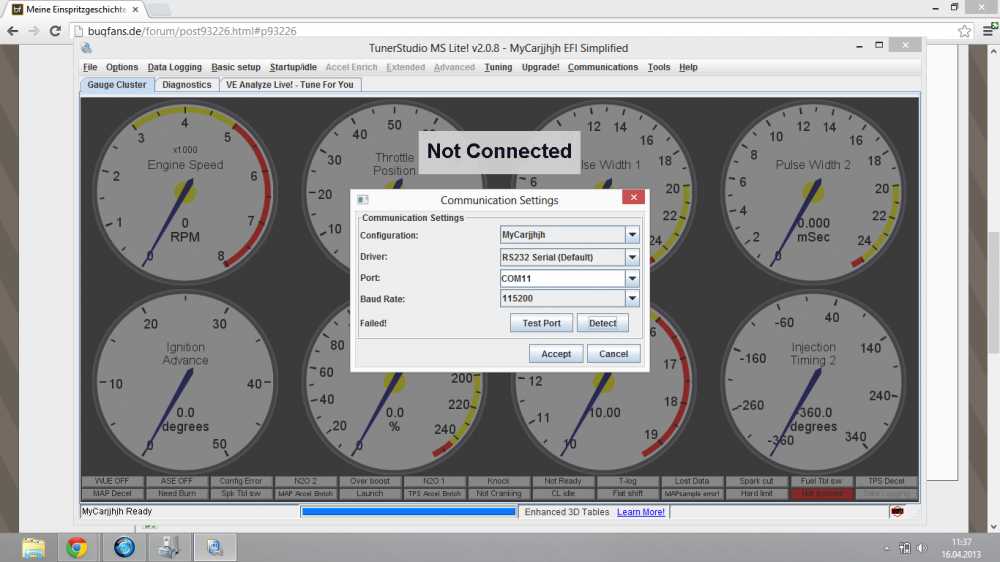Click the TunerStudio icon in title bar

tap(87, 47)
